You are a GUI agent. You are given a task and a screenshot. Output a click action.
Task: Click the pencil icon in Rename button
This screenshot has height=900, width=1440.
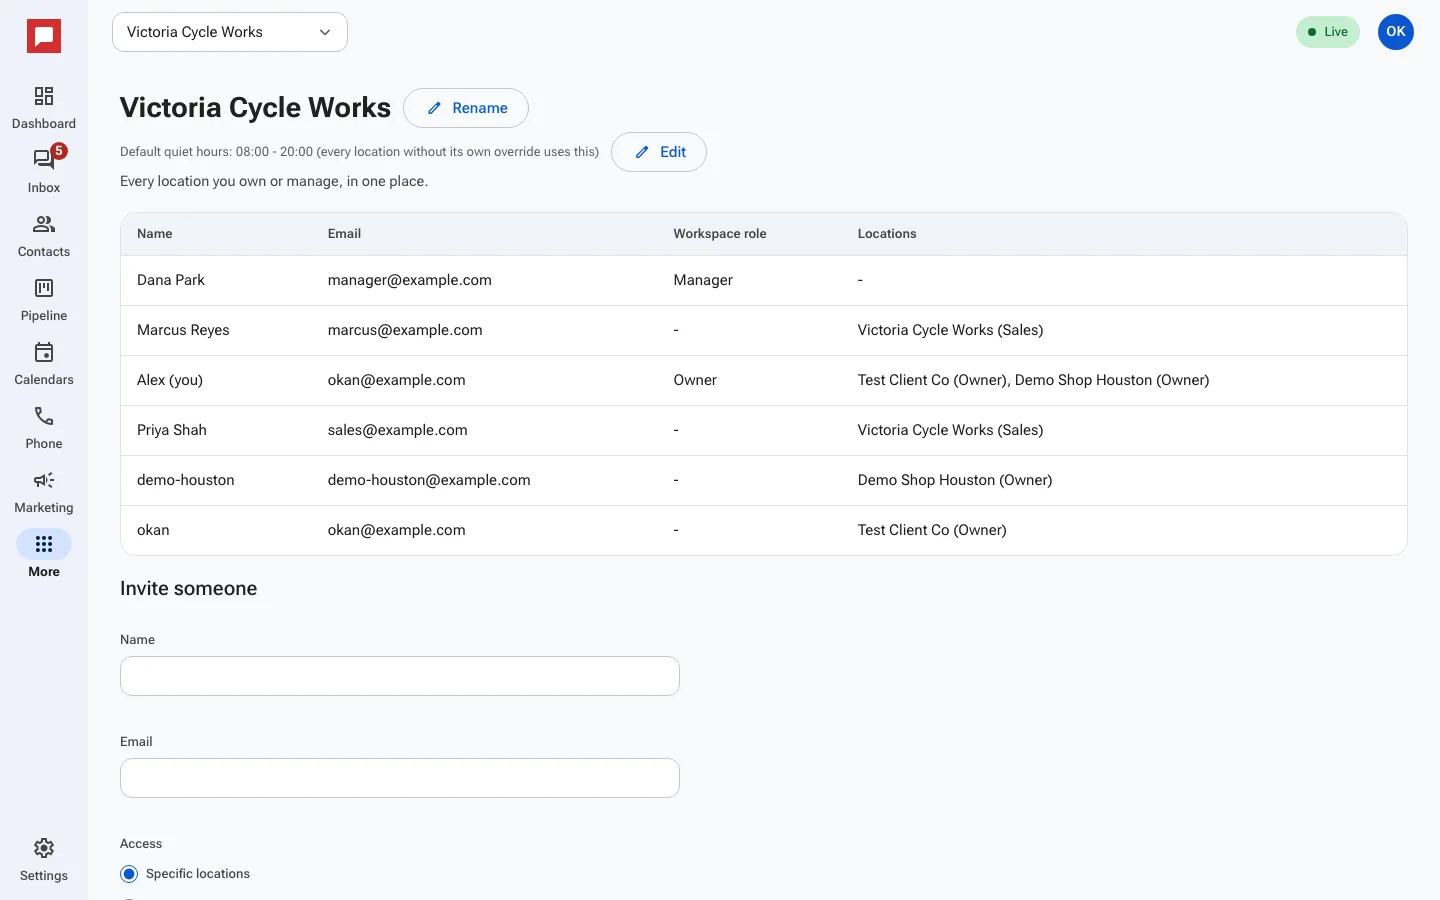click(434, 108)
